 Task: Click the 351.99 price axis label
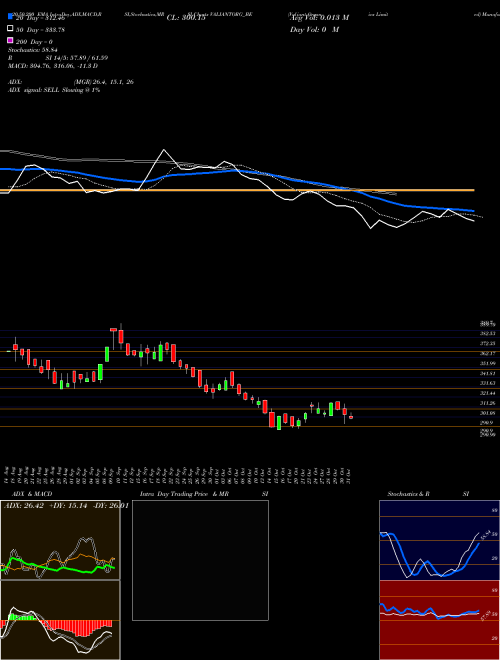pos(487,363)
